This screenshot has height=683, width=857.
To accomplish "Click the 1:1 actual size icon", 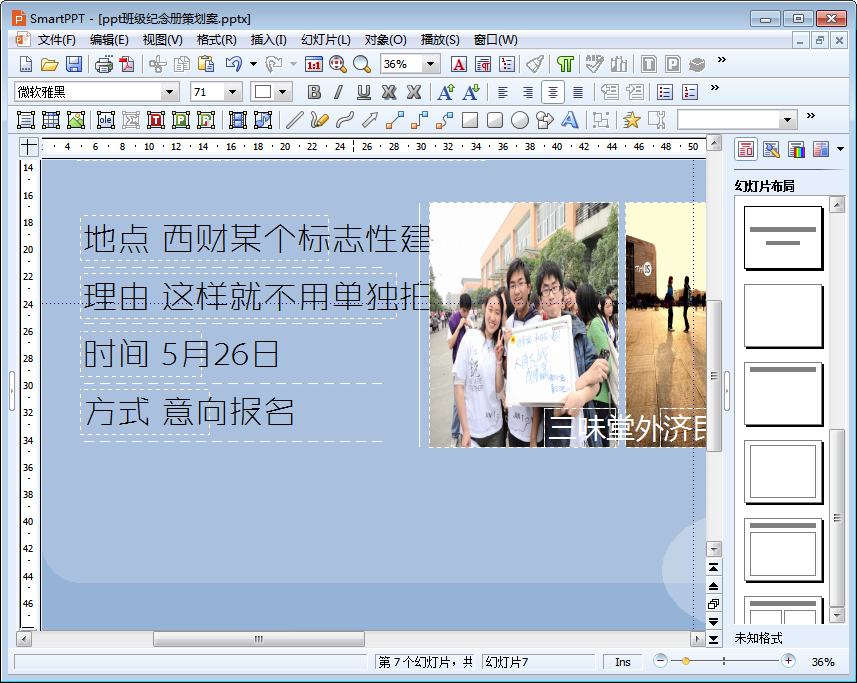I will [x=314, y=64].
